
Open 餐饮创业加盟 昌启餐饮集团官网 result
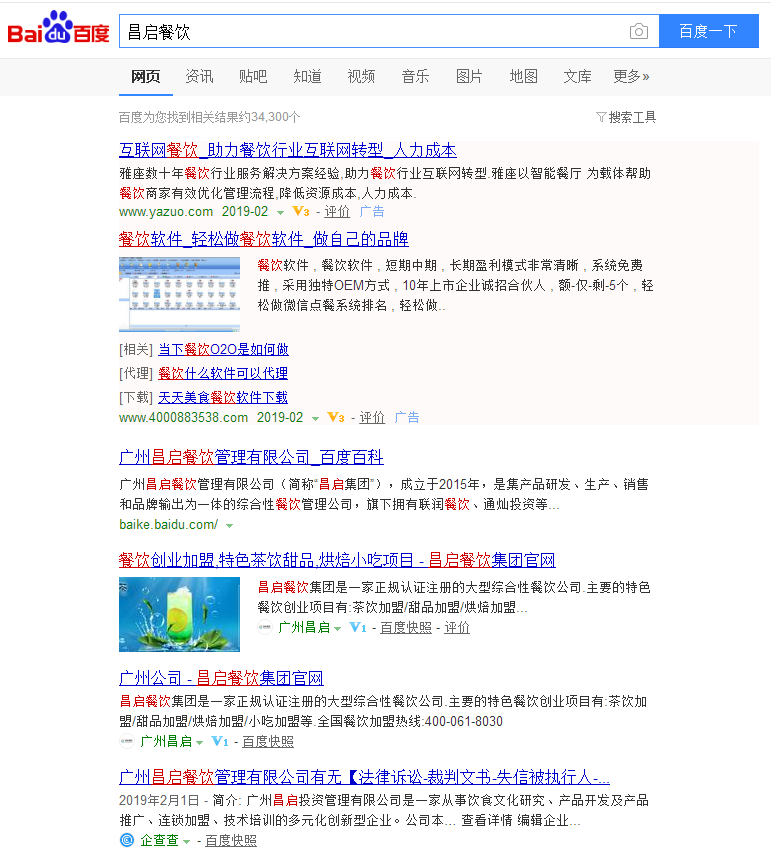pos(337,560)
